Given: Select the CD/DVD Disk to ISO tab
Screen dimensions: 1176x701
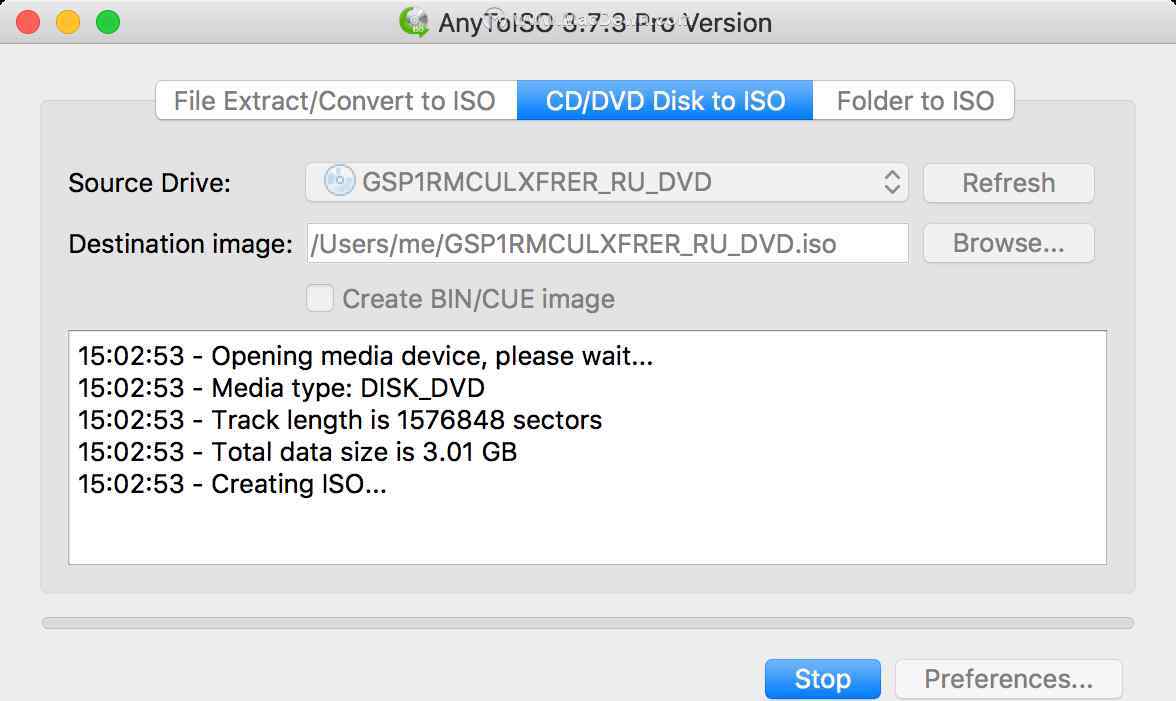Looking at the screenshot, I should coord(664,100).
